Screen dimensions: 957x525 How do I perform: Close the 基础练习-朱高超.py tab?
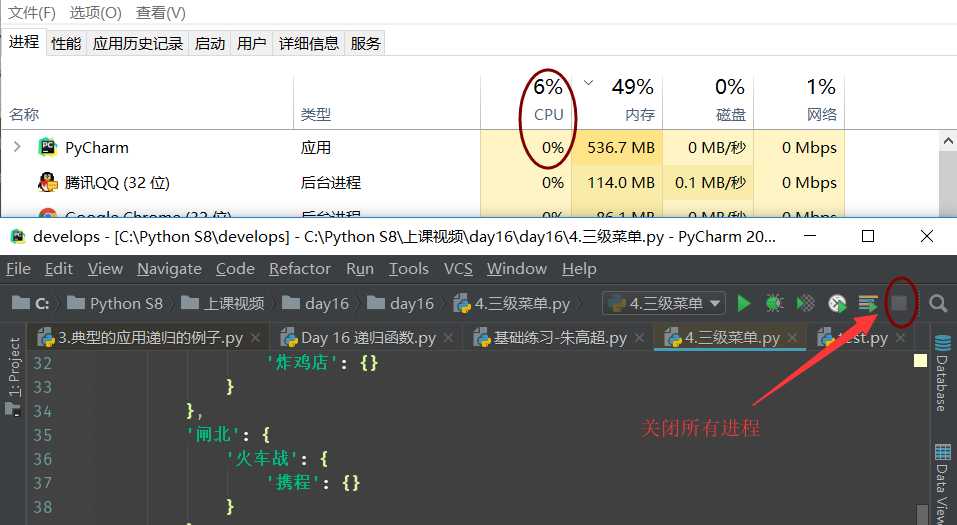coord(640,338)
